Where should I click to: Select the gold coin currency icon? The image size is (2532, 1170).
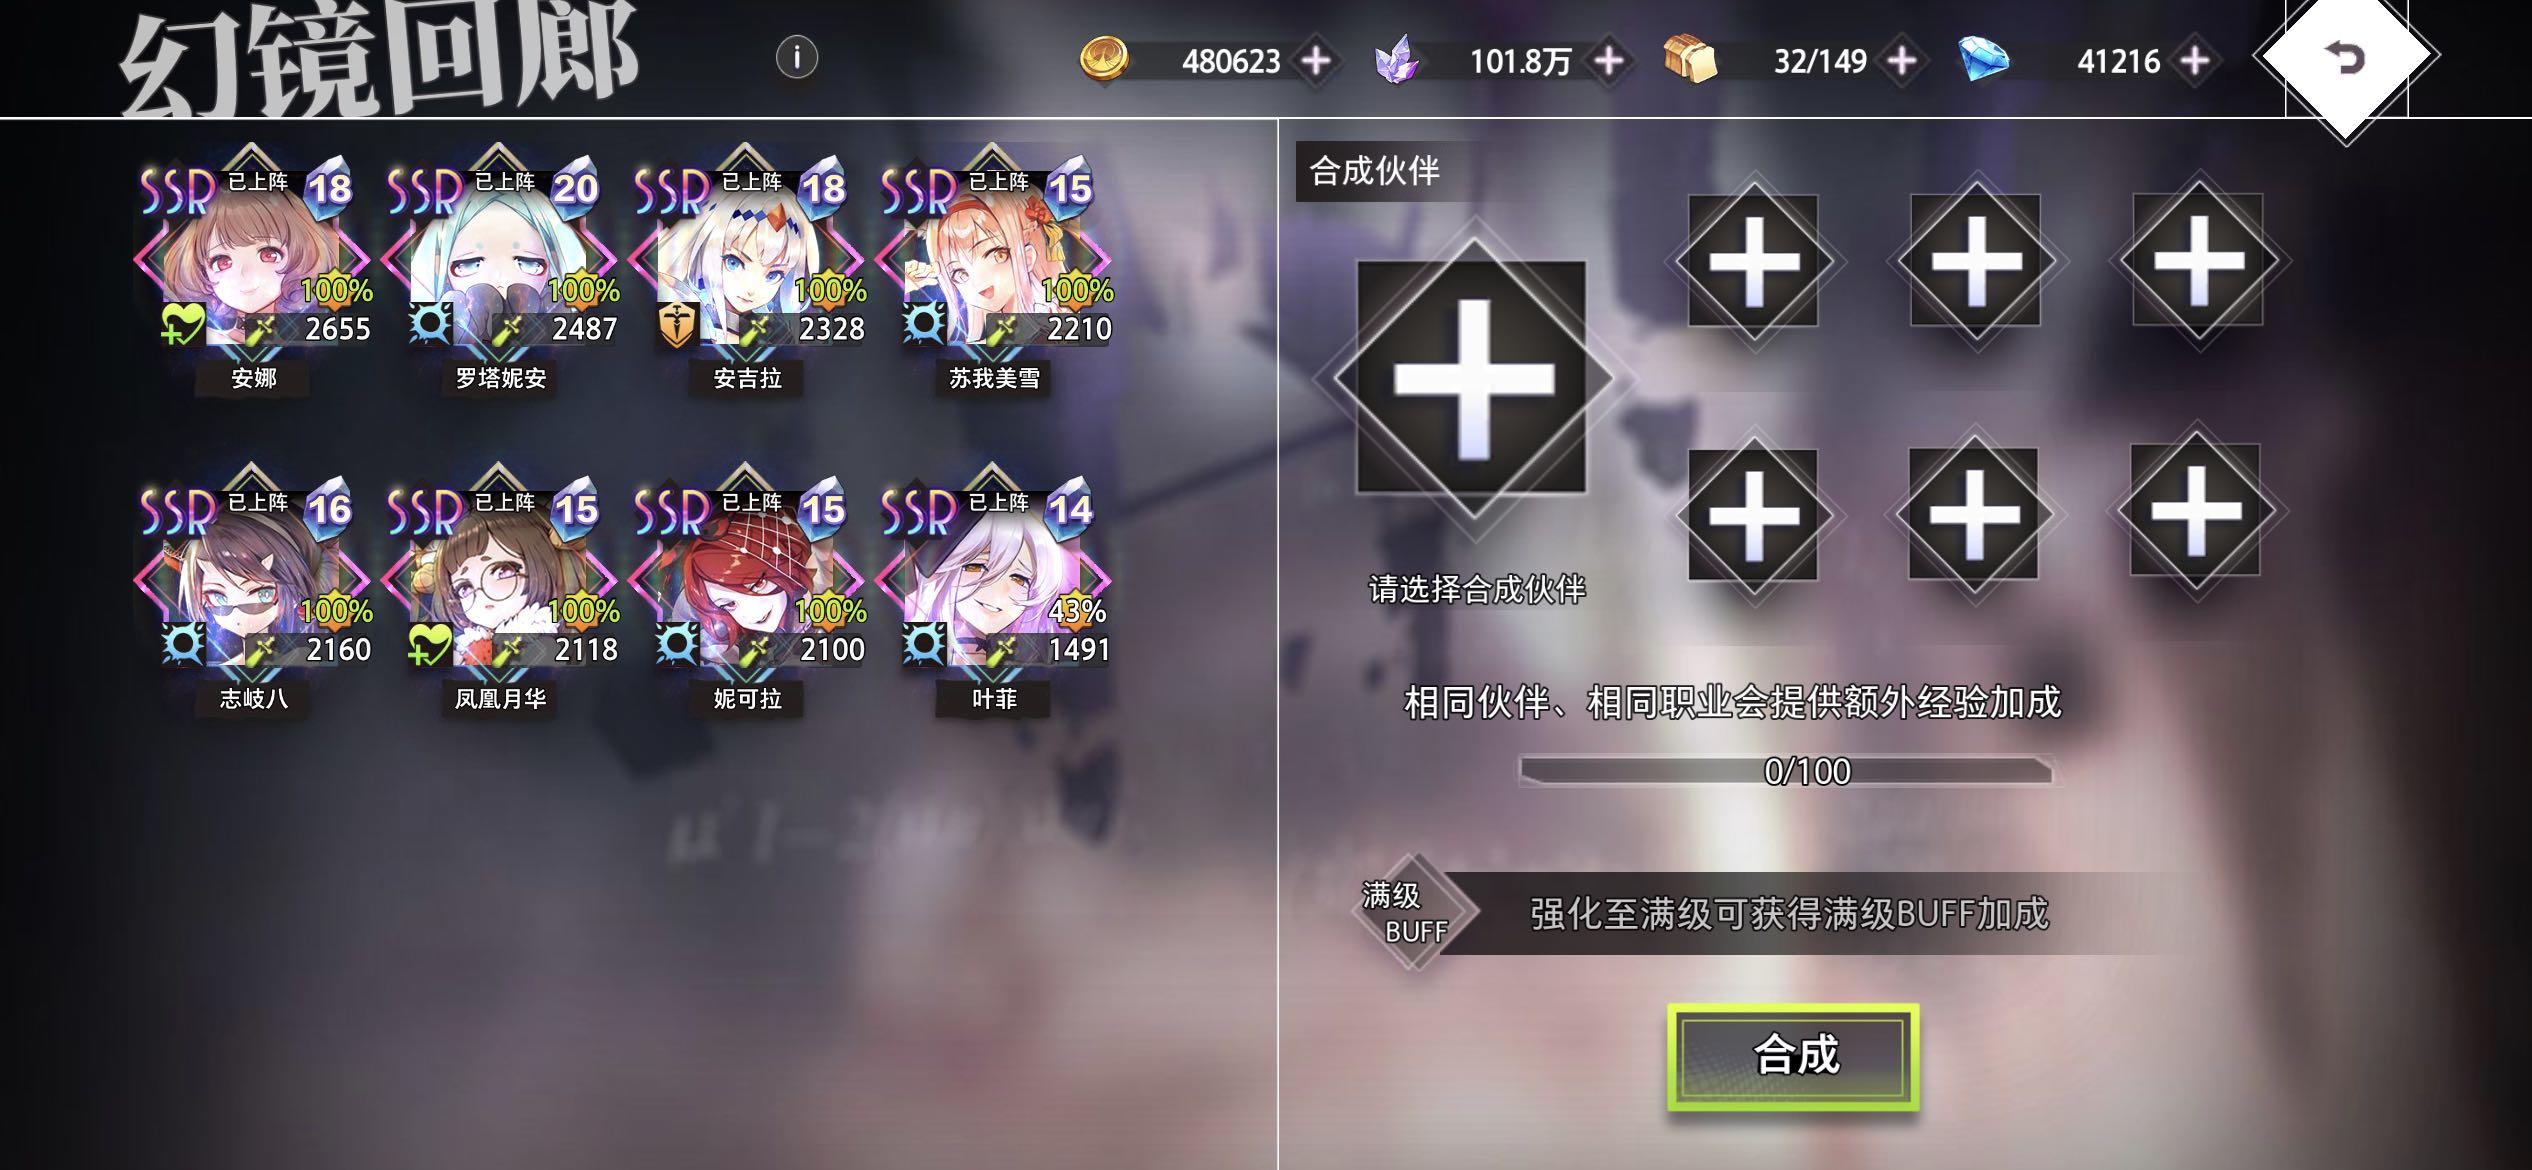tap(1105, 59)
